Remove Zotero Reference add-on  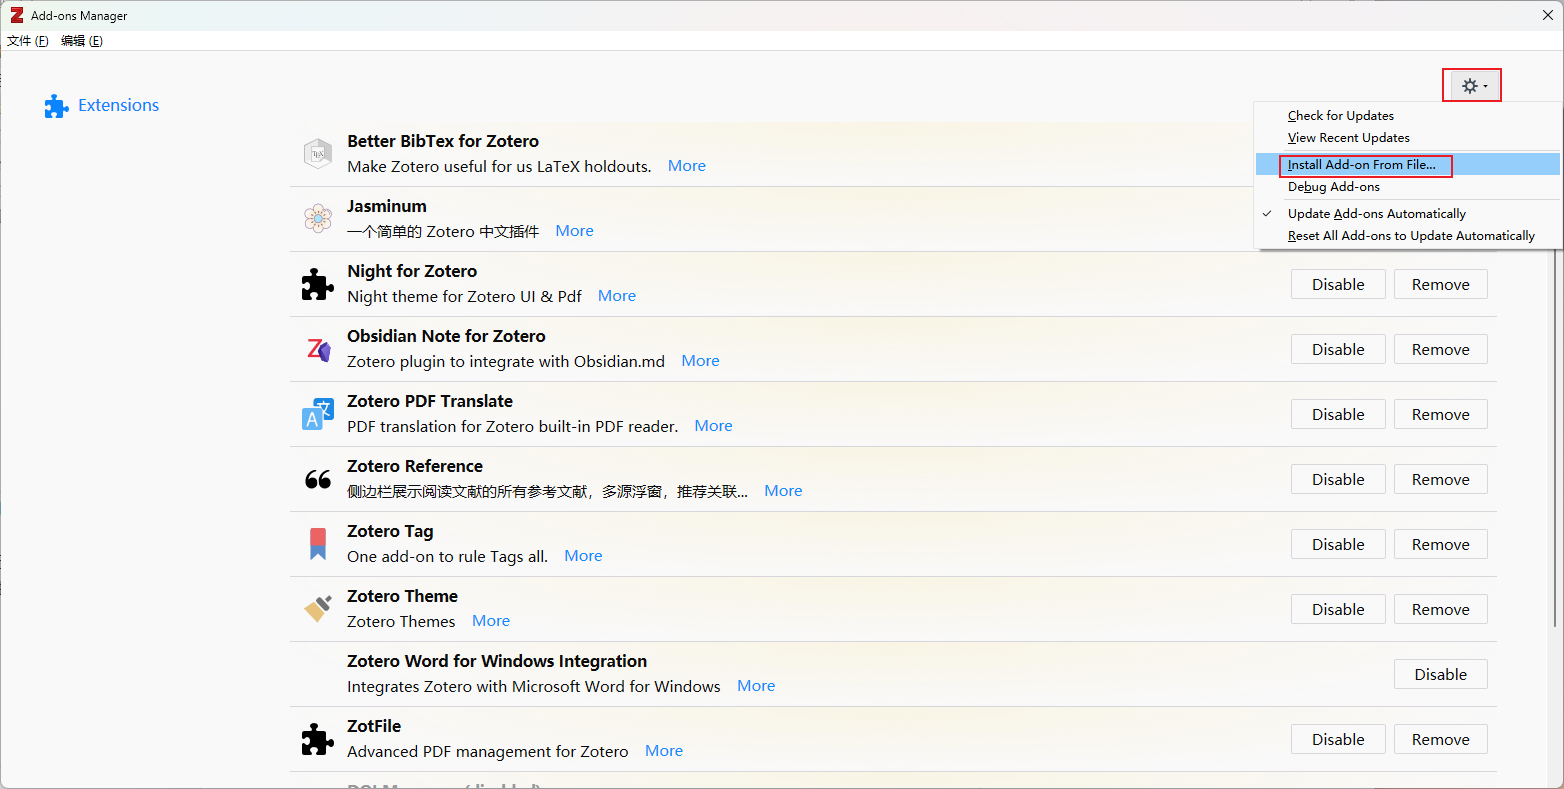click(x=1441, y=479)
